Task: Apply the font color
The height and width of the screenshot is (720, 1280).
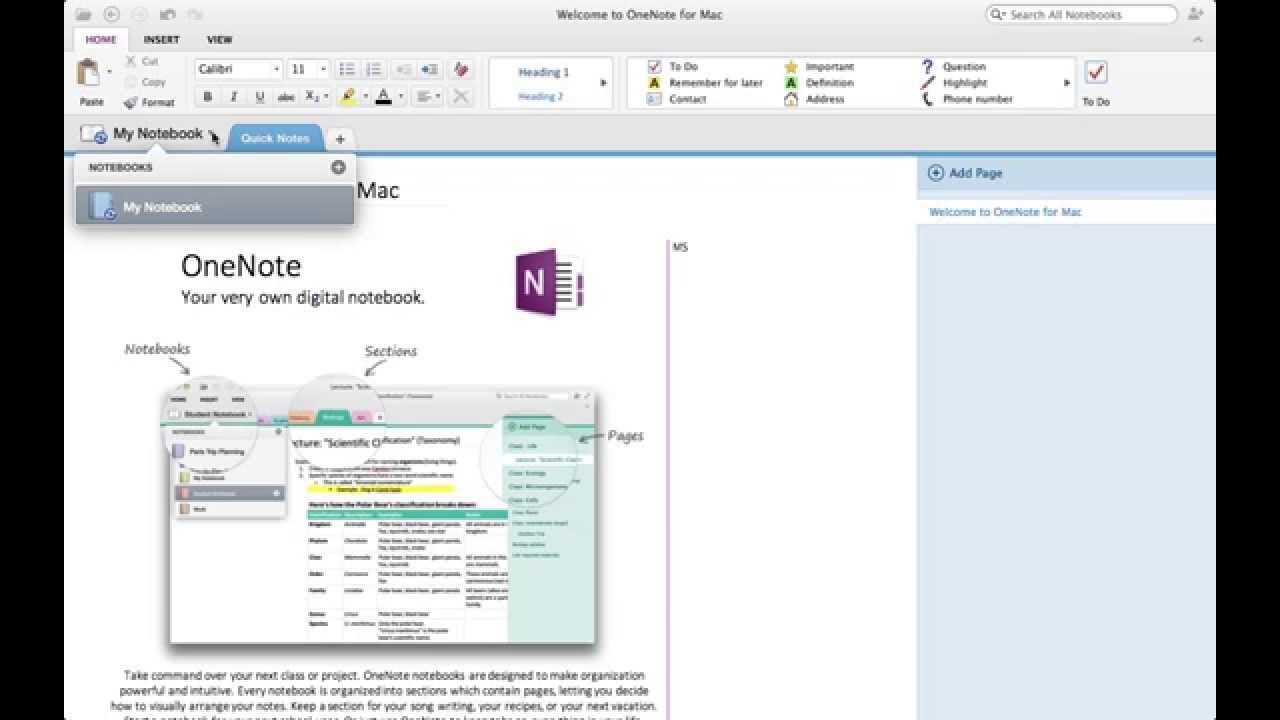Action: [384, 97]
